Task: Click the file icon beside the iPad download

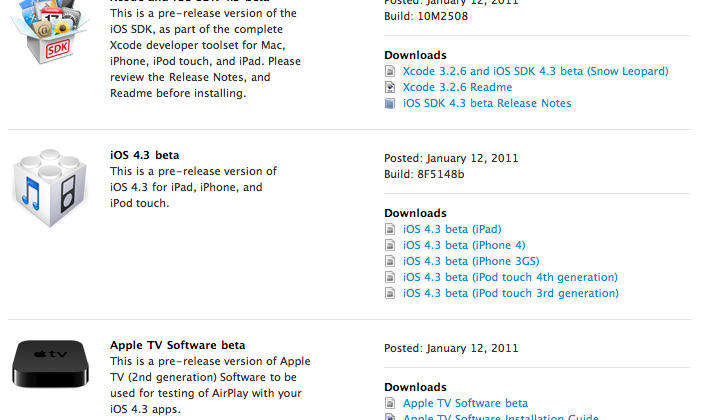Action: point(390,230)
